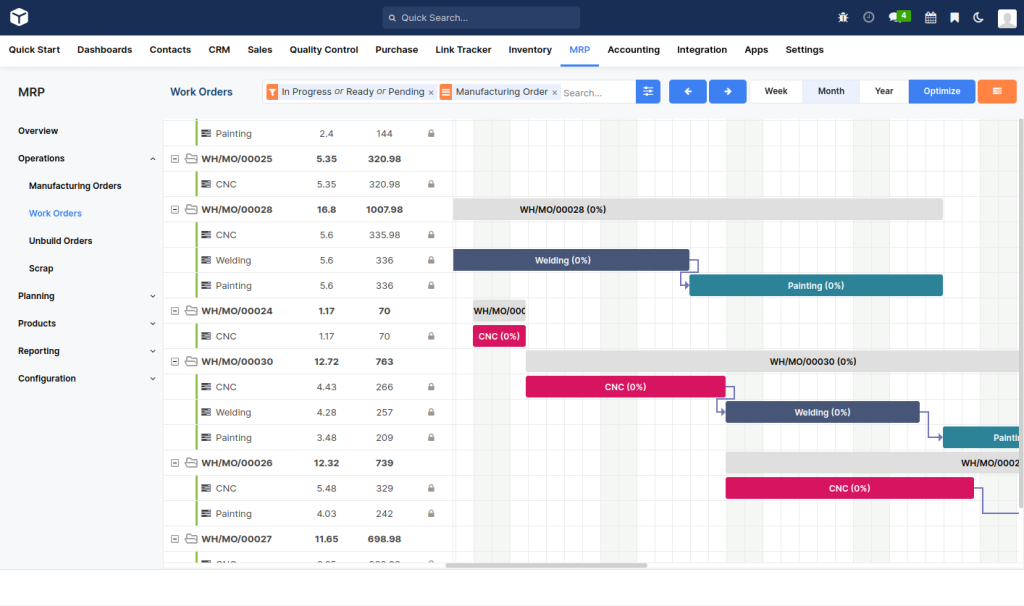Remove the In Progress or Ready filter
Image resolution: width=1024 pixels, height=606 pixels.
click(x=431, y=93)
